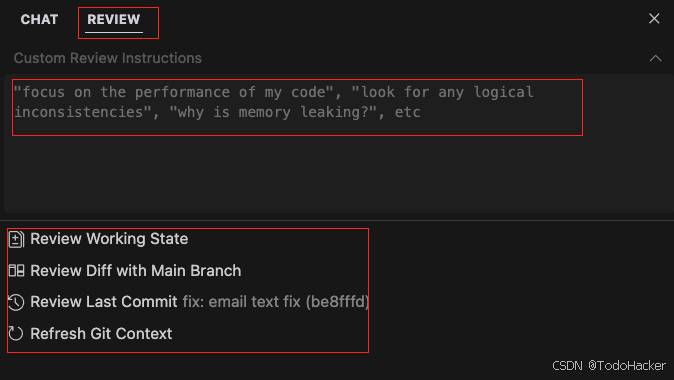
Task: Select the Review Last Commit label
Action: point(104,302)
